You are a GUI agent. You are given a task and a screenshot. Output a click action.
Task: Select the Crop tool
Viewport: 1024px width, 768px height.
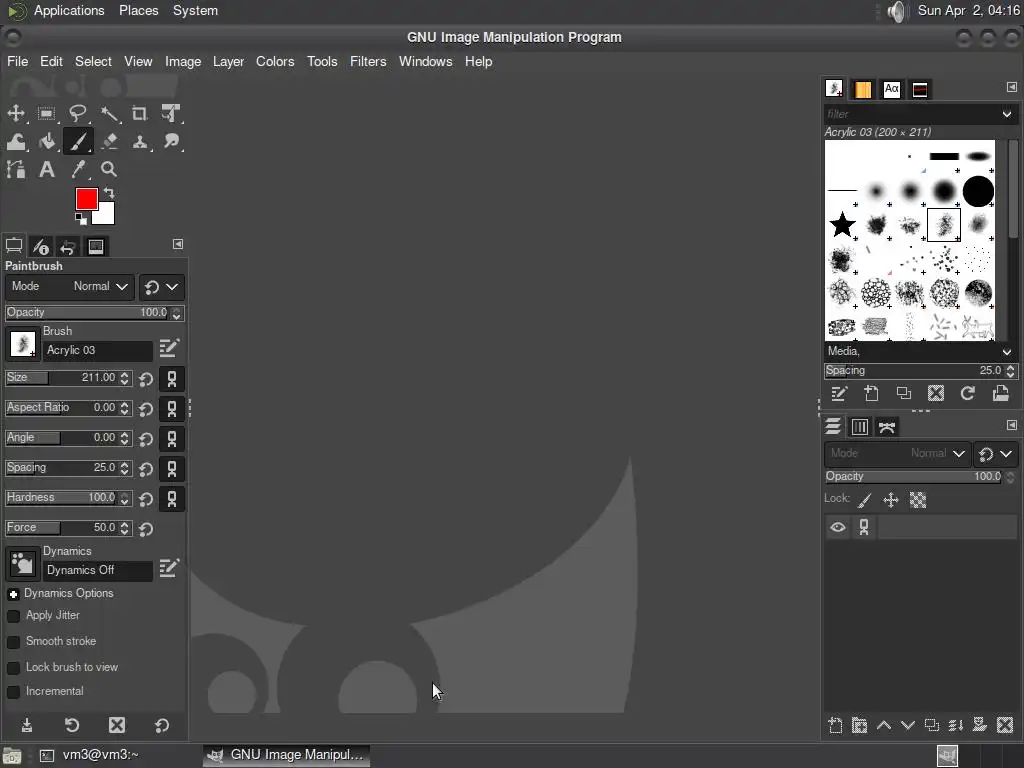point(140,113)
